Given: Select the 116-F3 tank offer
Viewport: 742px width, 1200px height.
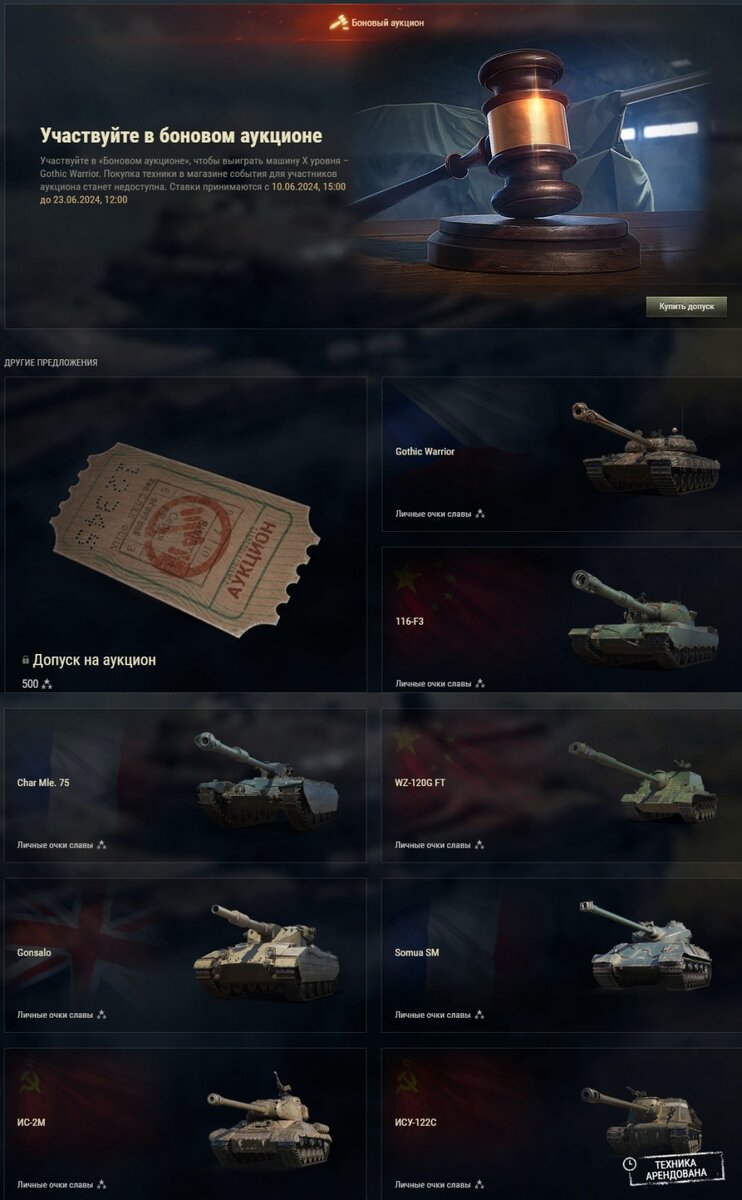Looking at the screenshot, I should (562, 619).
